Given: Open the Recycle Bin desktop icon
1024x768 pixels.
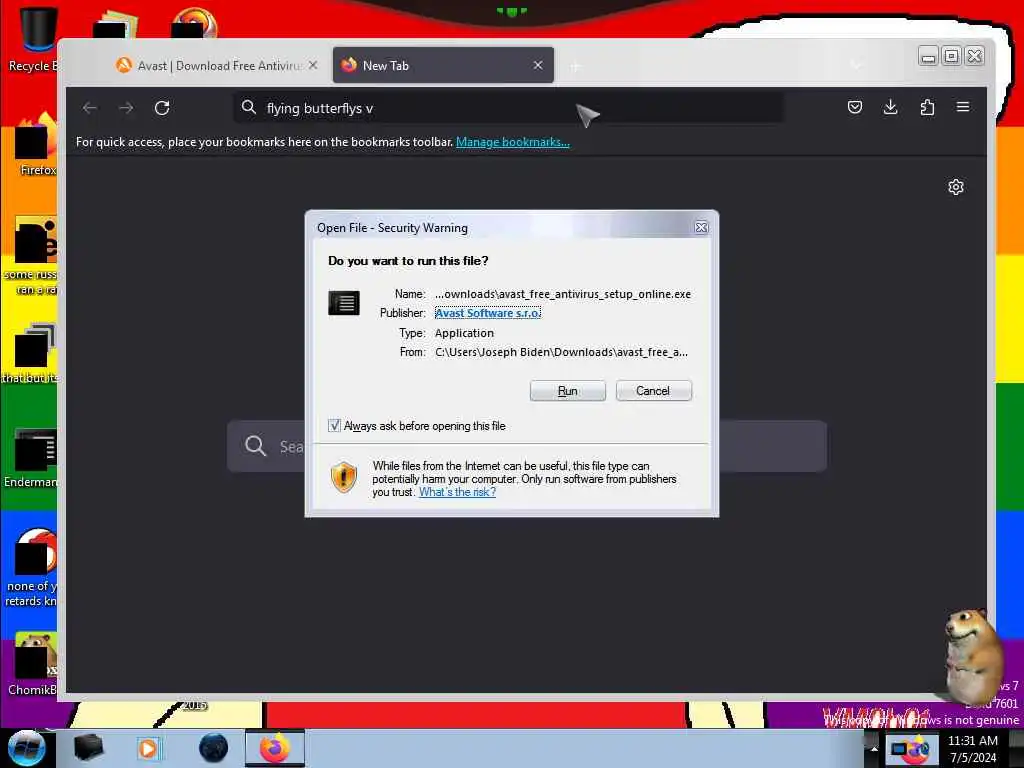Looking at the screenshot, I should click(34, 39).
